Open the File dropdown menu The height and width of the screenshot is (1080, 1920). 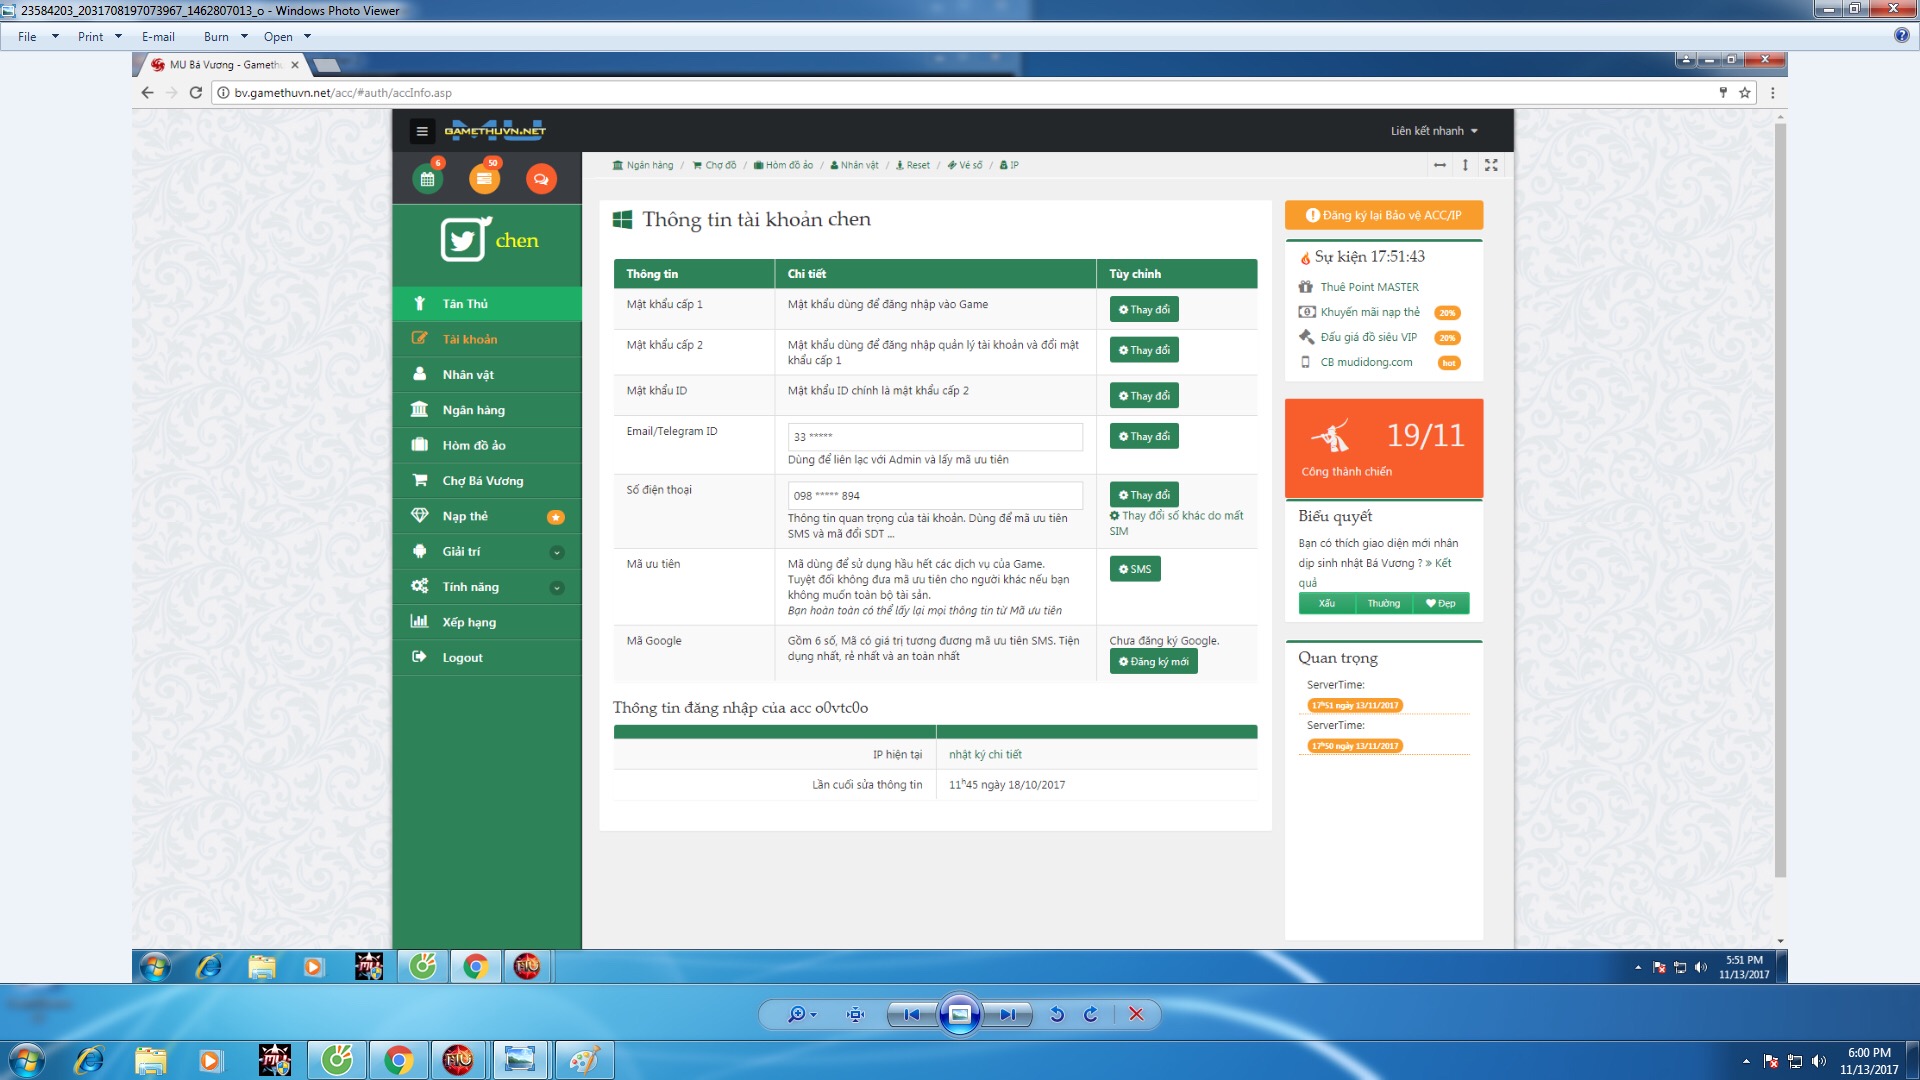click(27, 37)
